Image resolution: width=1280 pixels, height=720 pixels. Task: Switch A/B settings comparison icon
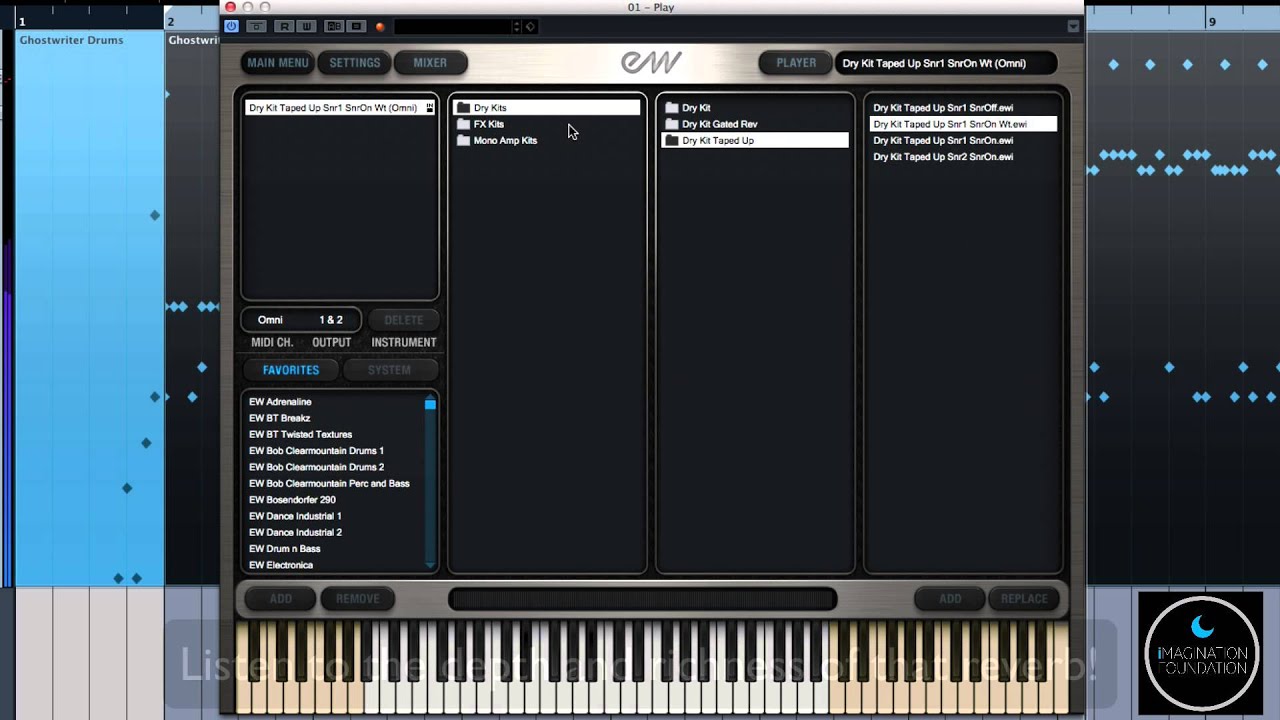pyautogui.click(x=334, y=26)
